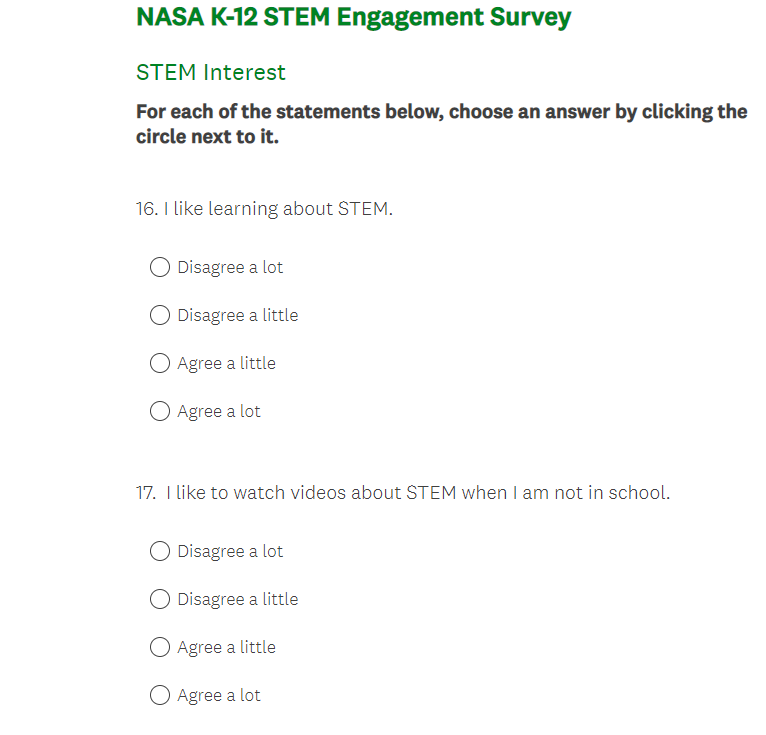The width and height of the screenshot is (766, 735).
Task: Click the 'Agree a little' label text under question 16
Action: [x=226, y=363]
